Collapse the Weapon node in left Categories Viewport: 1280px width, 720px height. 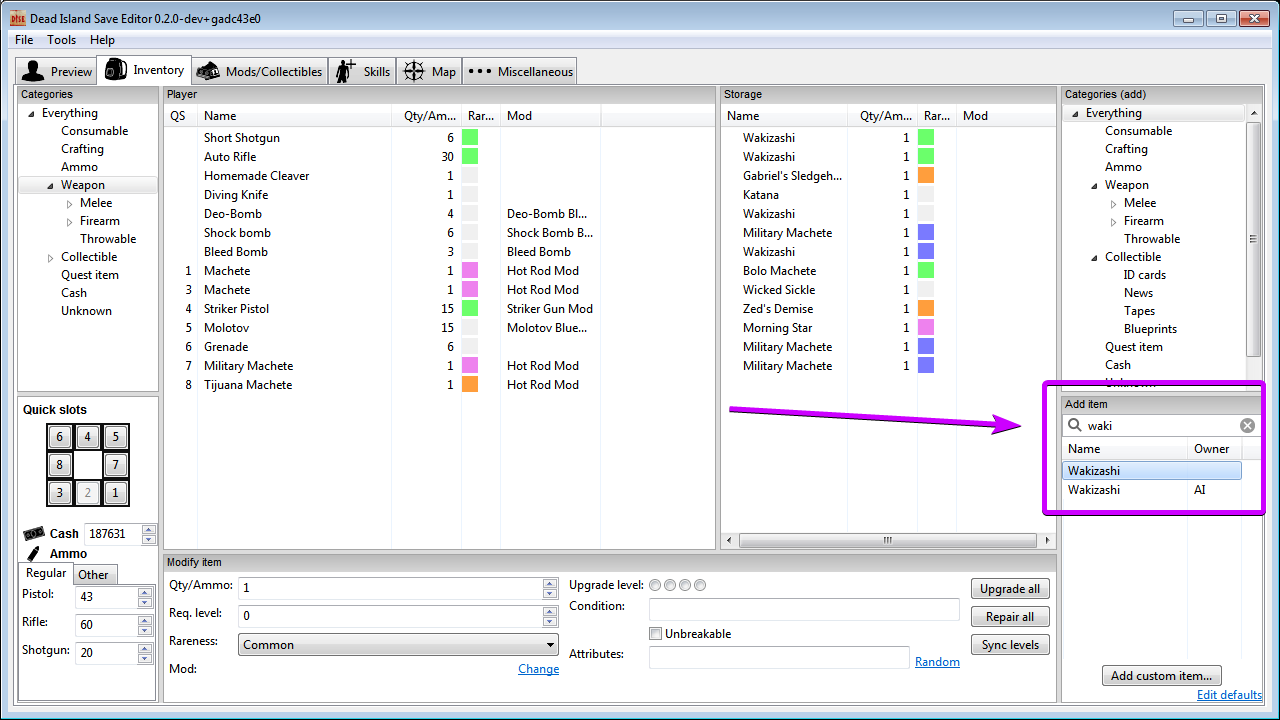point(50,186)
